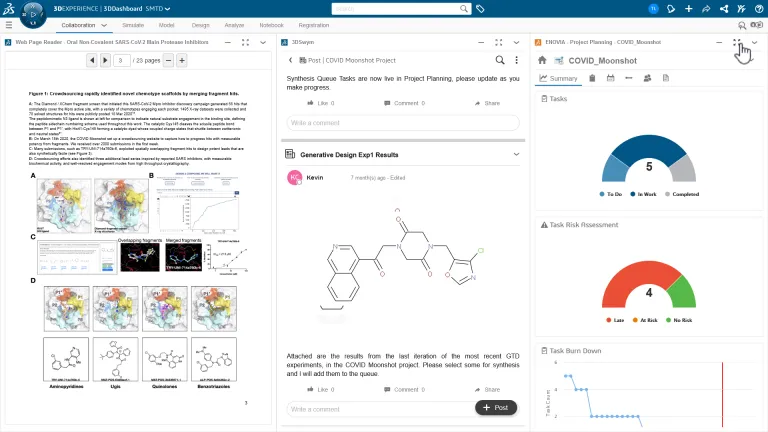Toggle the At Risk legend entry
Image resolution: width=768 pixels, height=432 pixels.
coord(645,320)
